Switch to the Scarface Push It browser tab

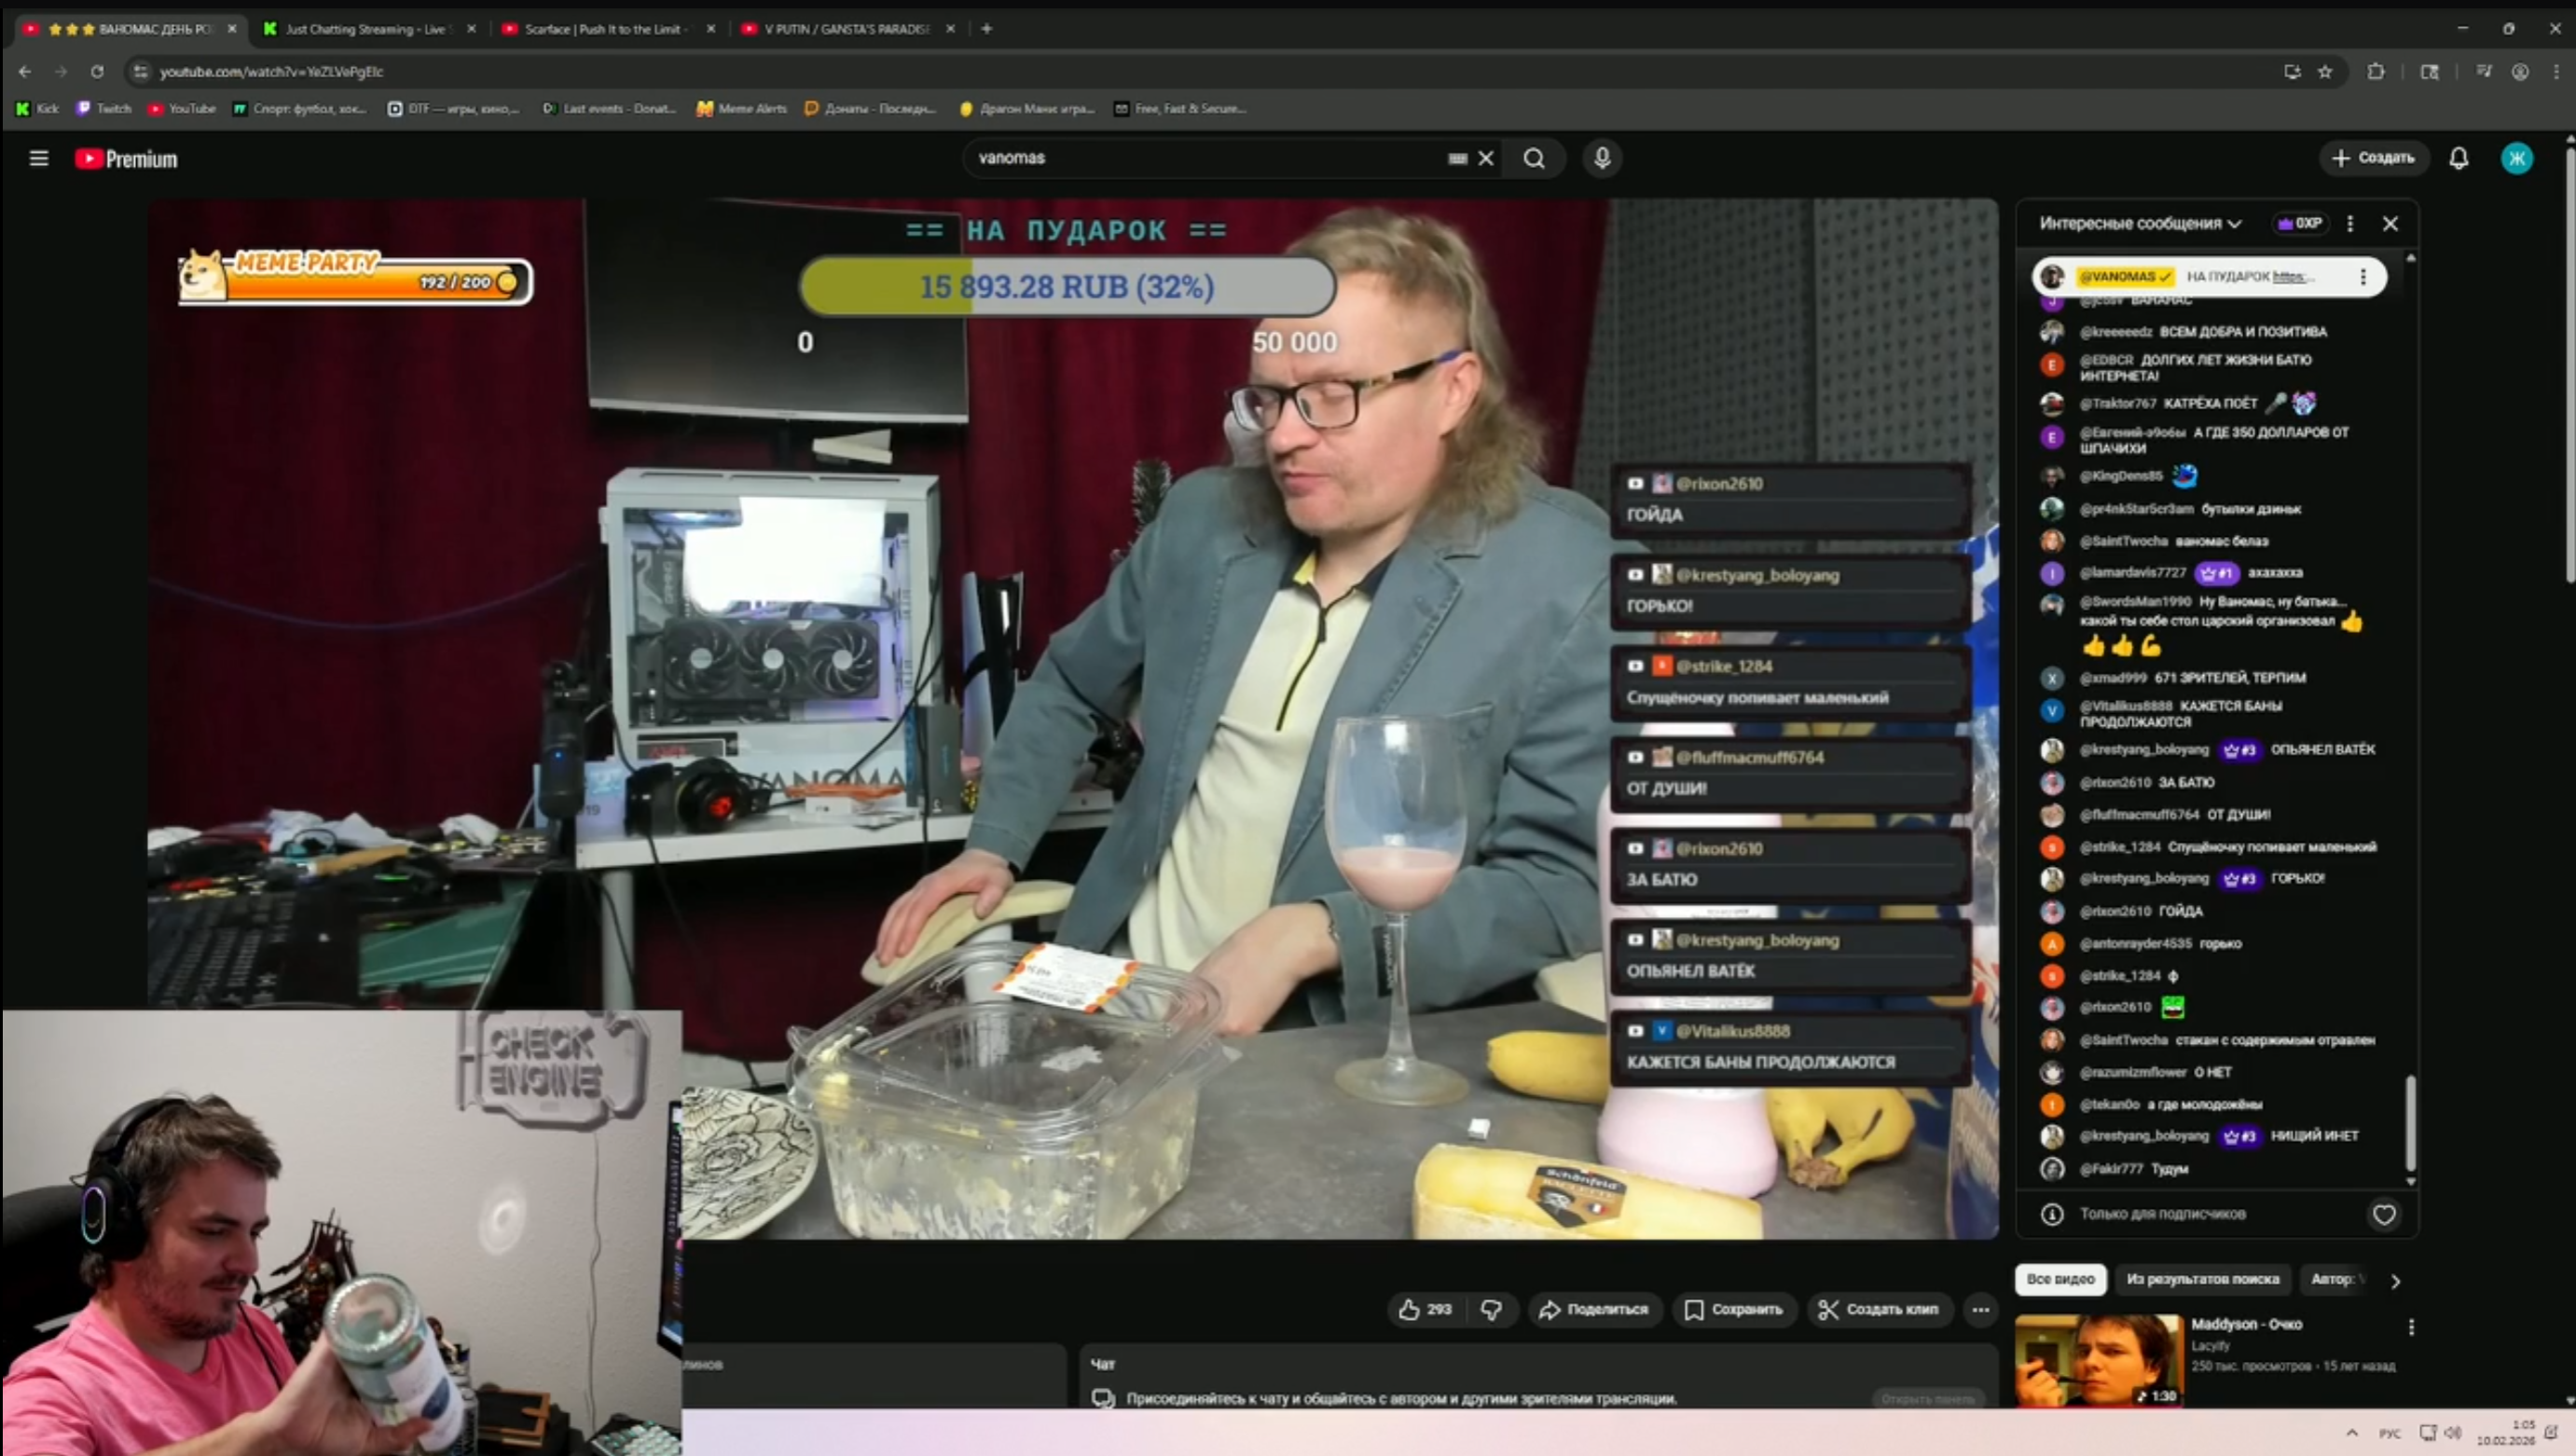point(605,29)
